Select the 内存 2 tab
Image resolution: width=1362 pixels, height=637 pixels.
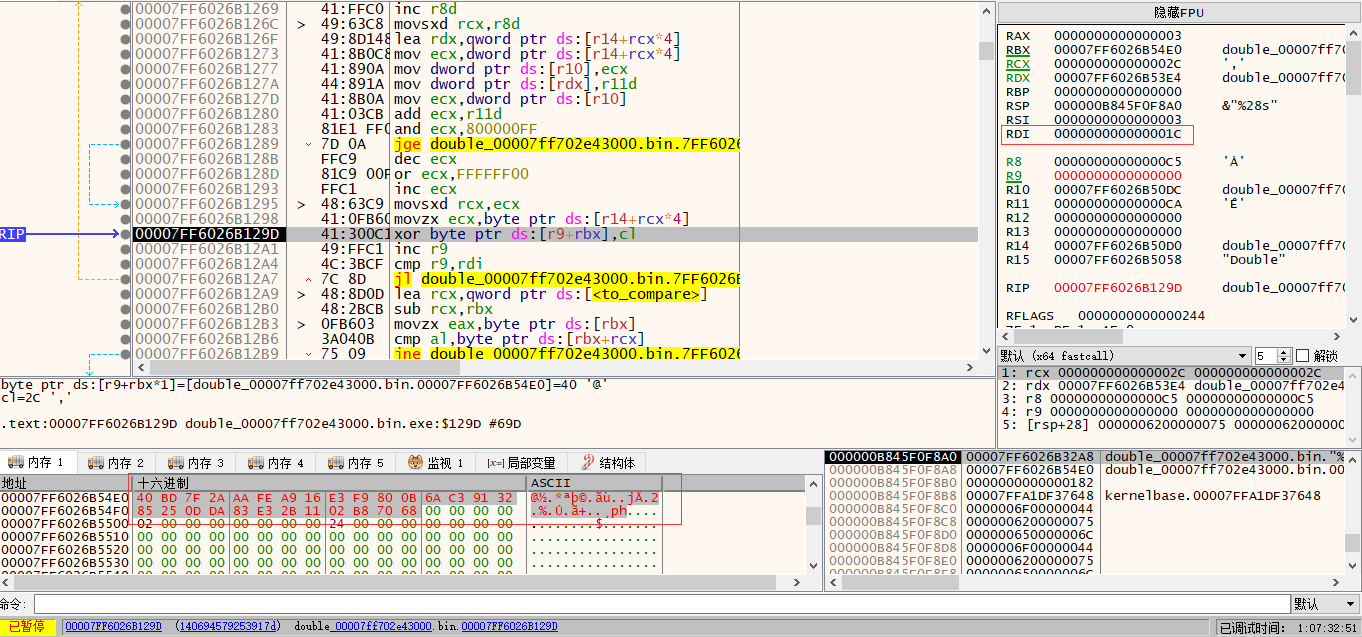click(116, 463)
